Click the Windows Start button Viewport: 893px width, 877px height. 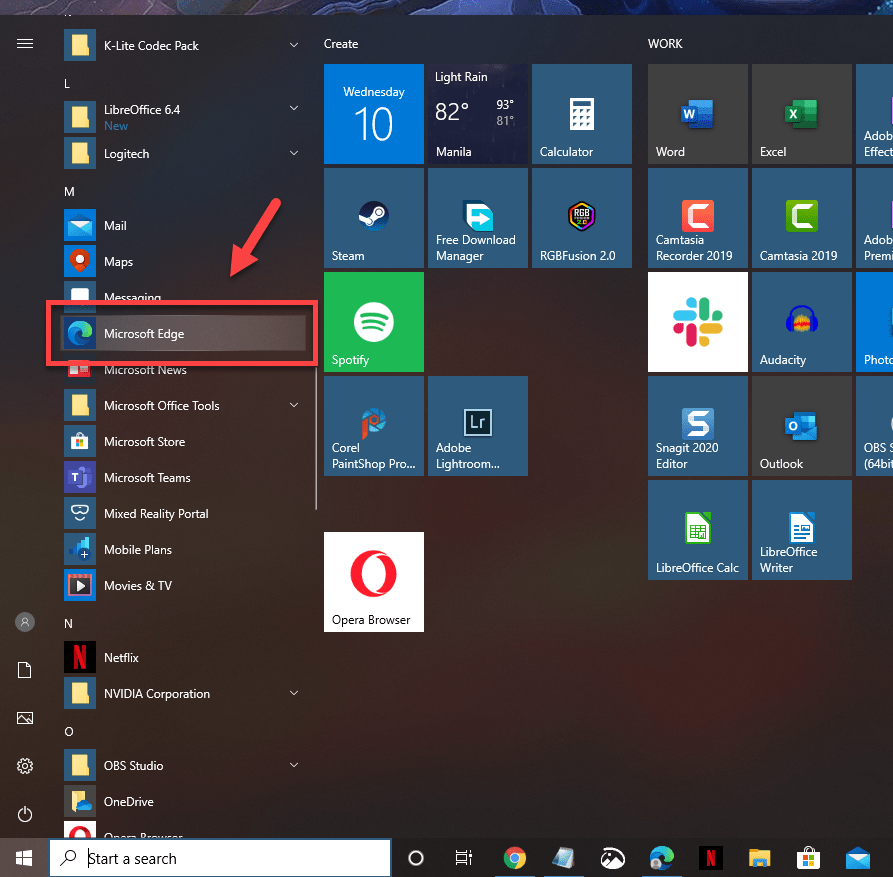click(24, 858)
